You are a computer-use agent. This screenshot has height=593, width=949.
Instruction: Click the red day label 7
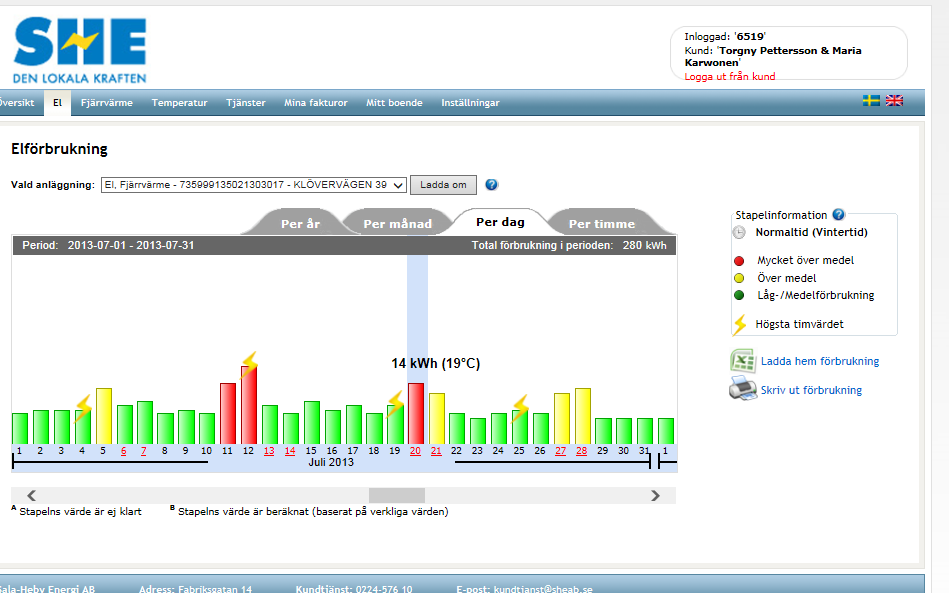click(143, 451)
